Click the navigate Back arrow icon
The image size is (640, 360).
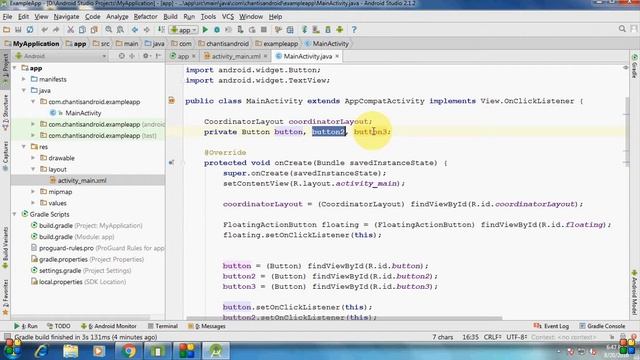(x=135, y=29)
